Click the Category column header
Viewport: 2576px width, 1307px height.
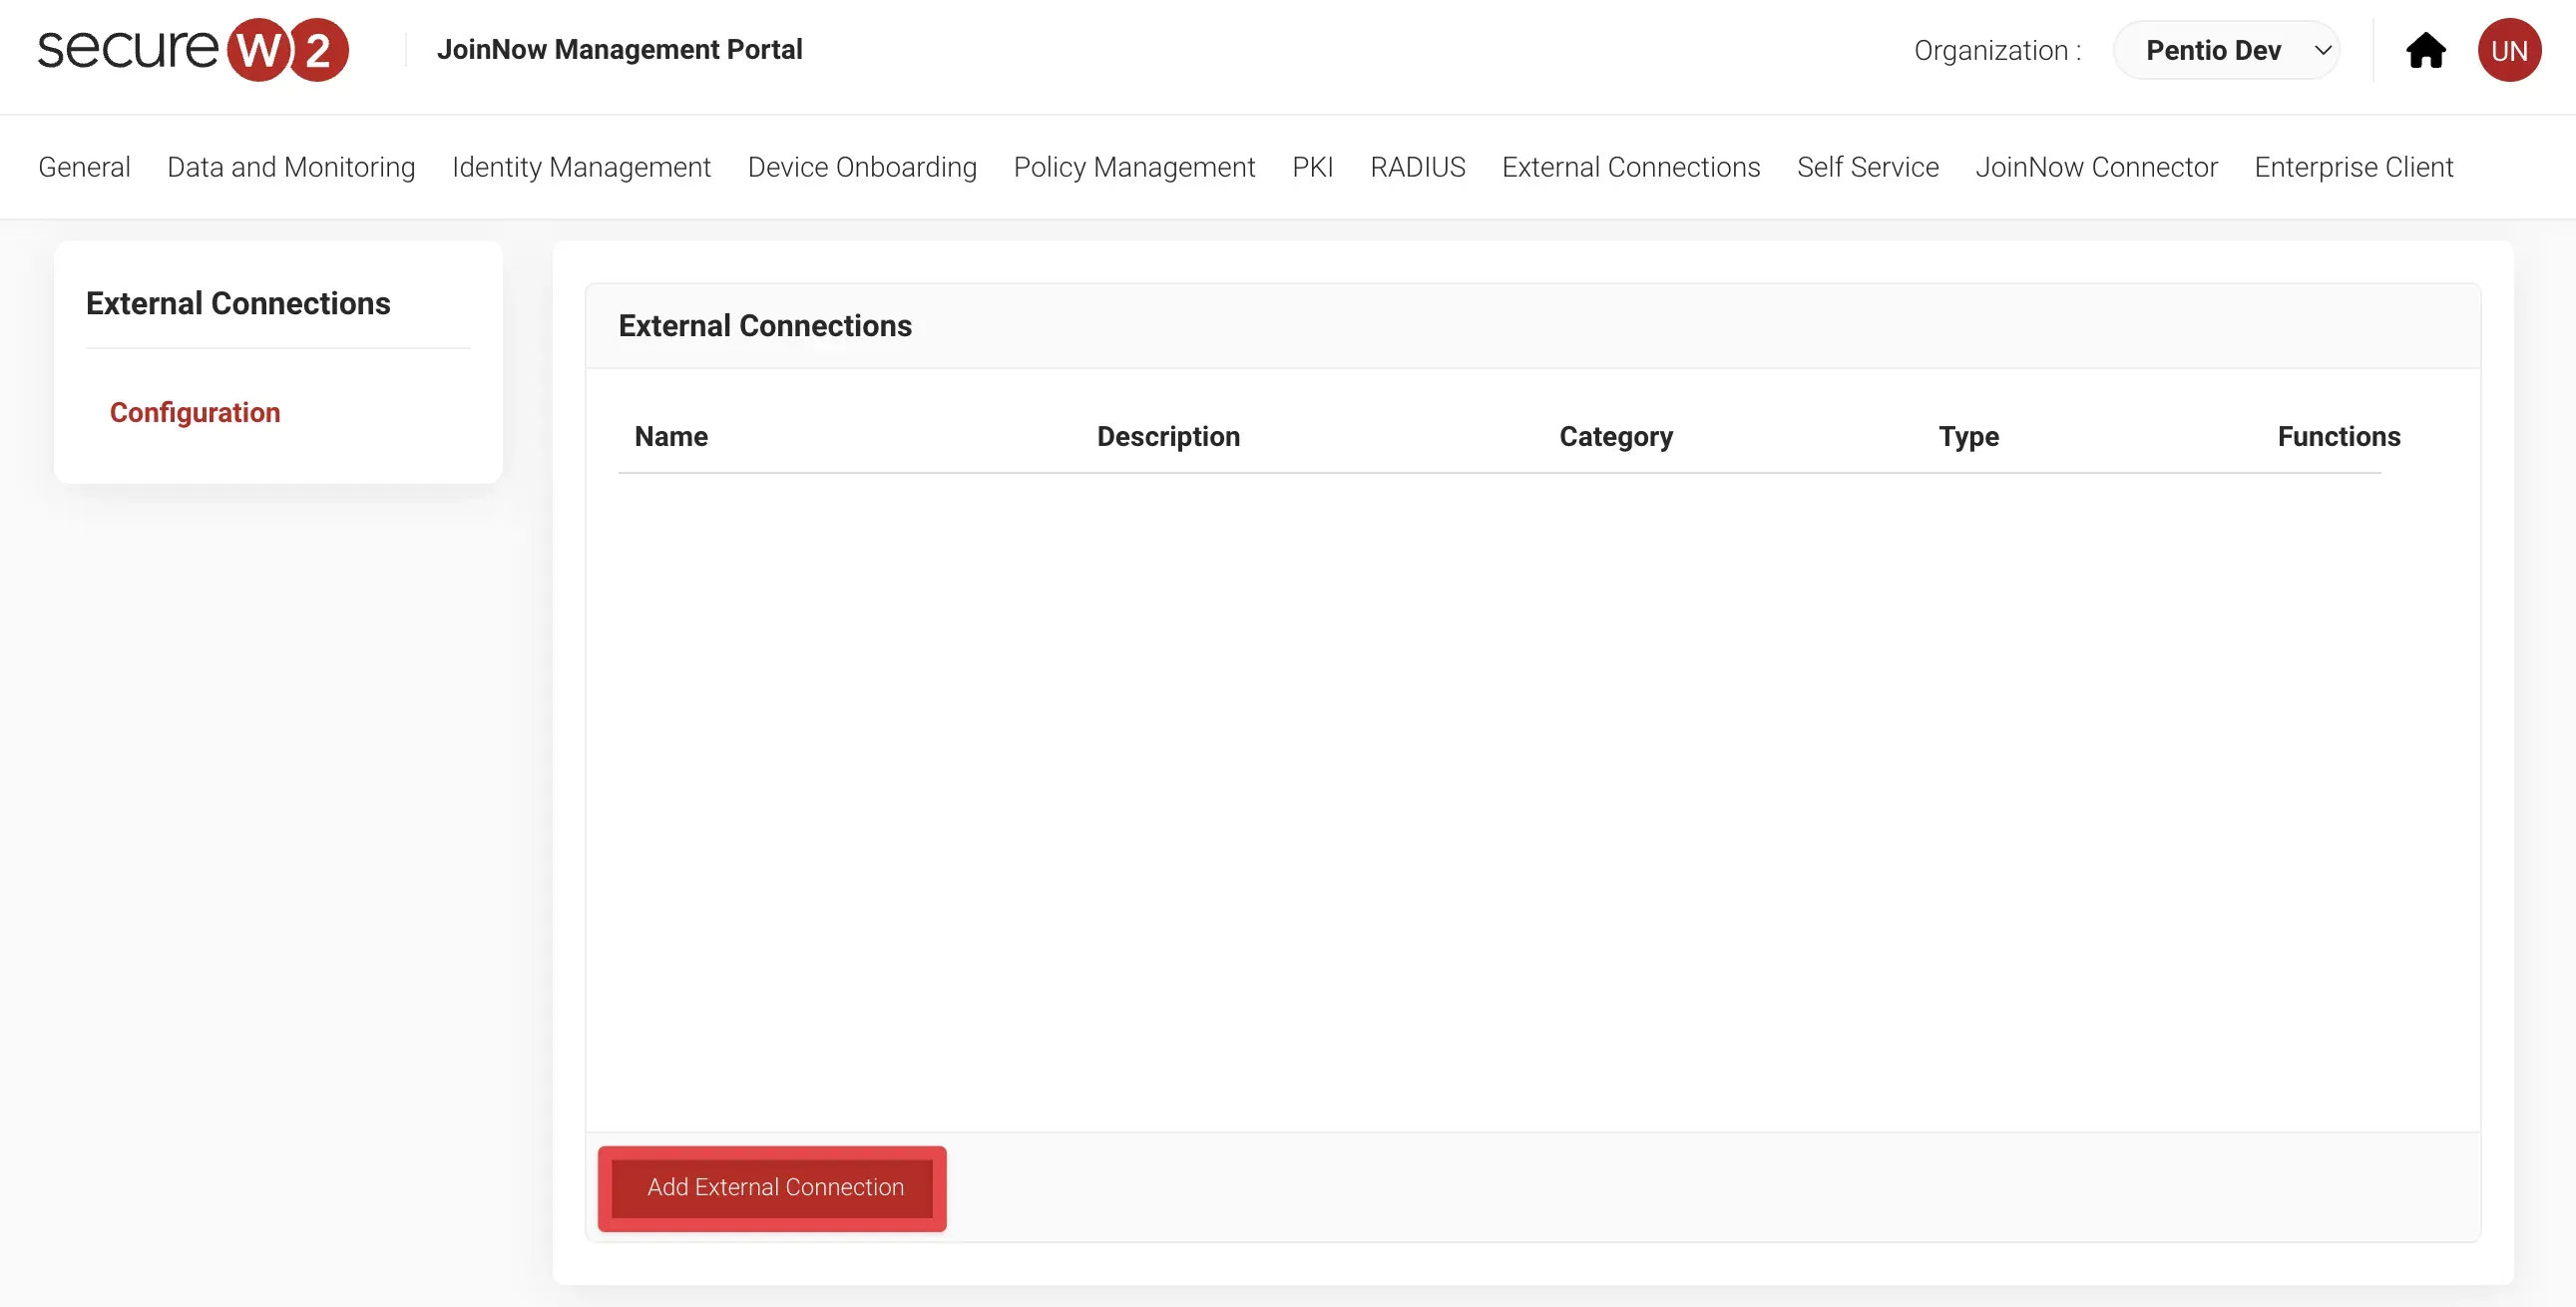tap(1615, 436)
